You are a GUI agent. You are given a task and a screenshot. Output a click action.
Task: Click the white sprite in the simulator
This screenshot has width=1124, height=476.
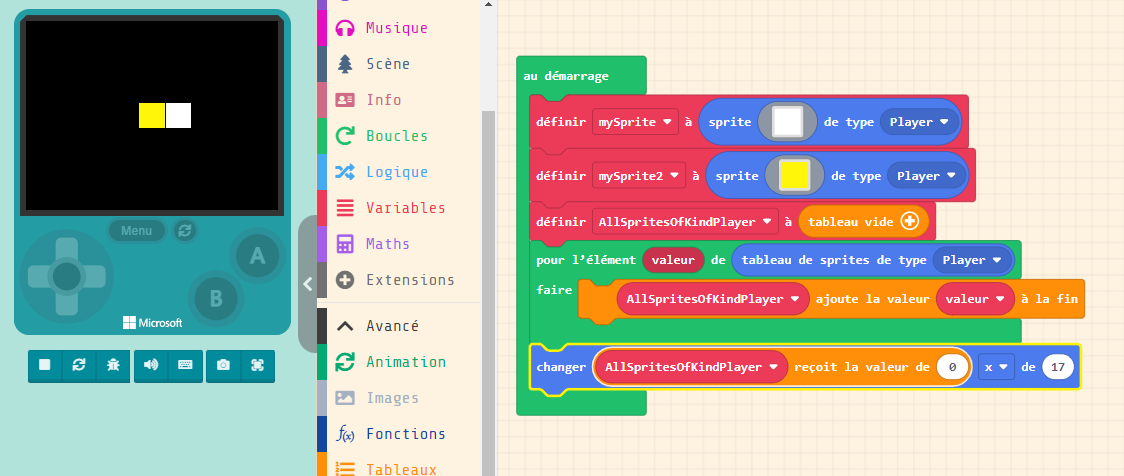point(178,115)
